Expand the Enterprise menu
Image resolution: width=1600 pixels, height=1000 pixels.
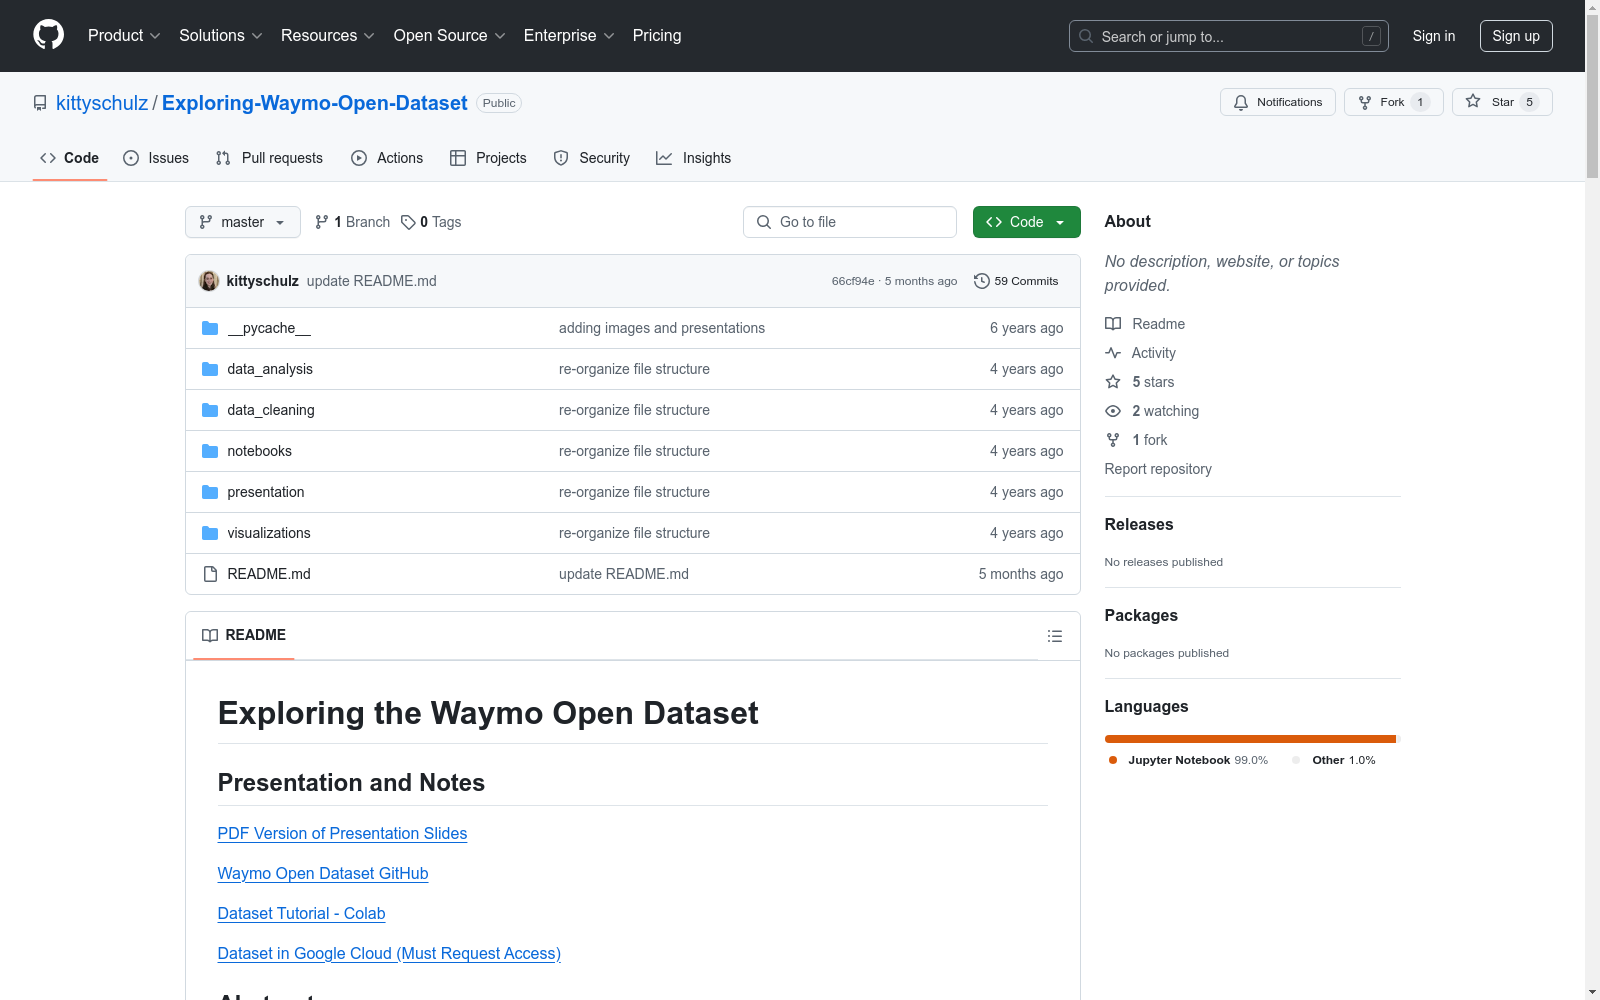(569, 36)
